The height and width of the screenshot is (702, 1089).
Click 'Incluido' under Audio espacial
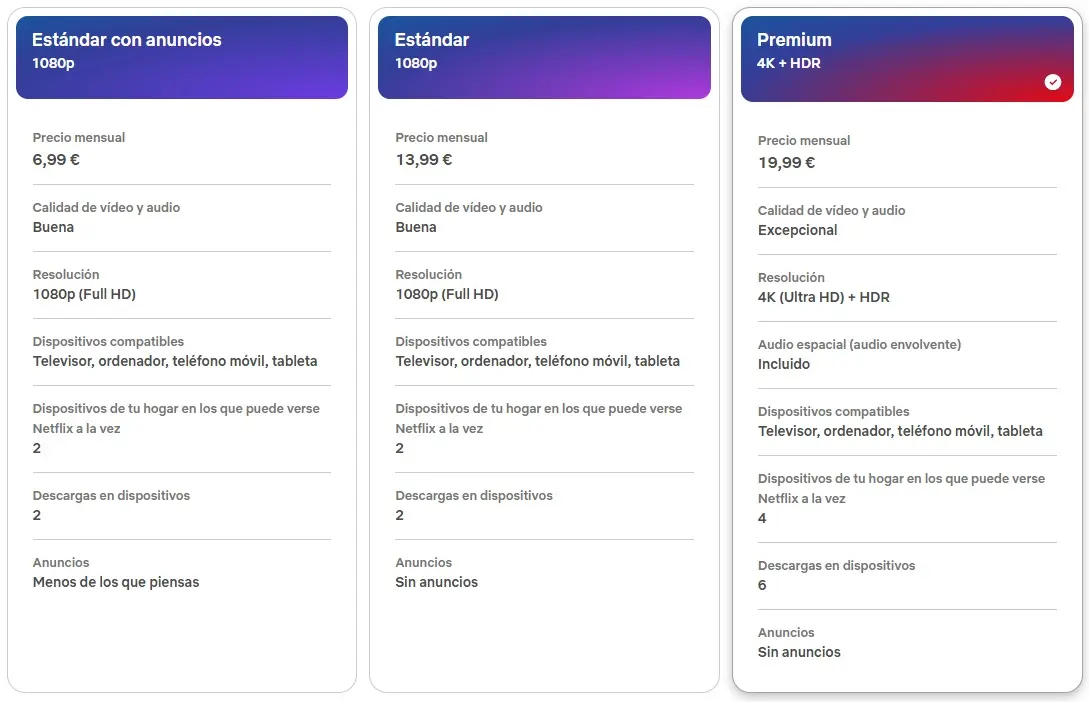coord(783,364)
